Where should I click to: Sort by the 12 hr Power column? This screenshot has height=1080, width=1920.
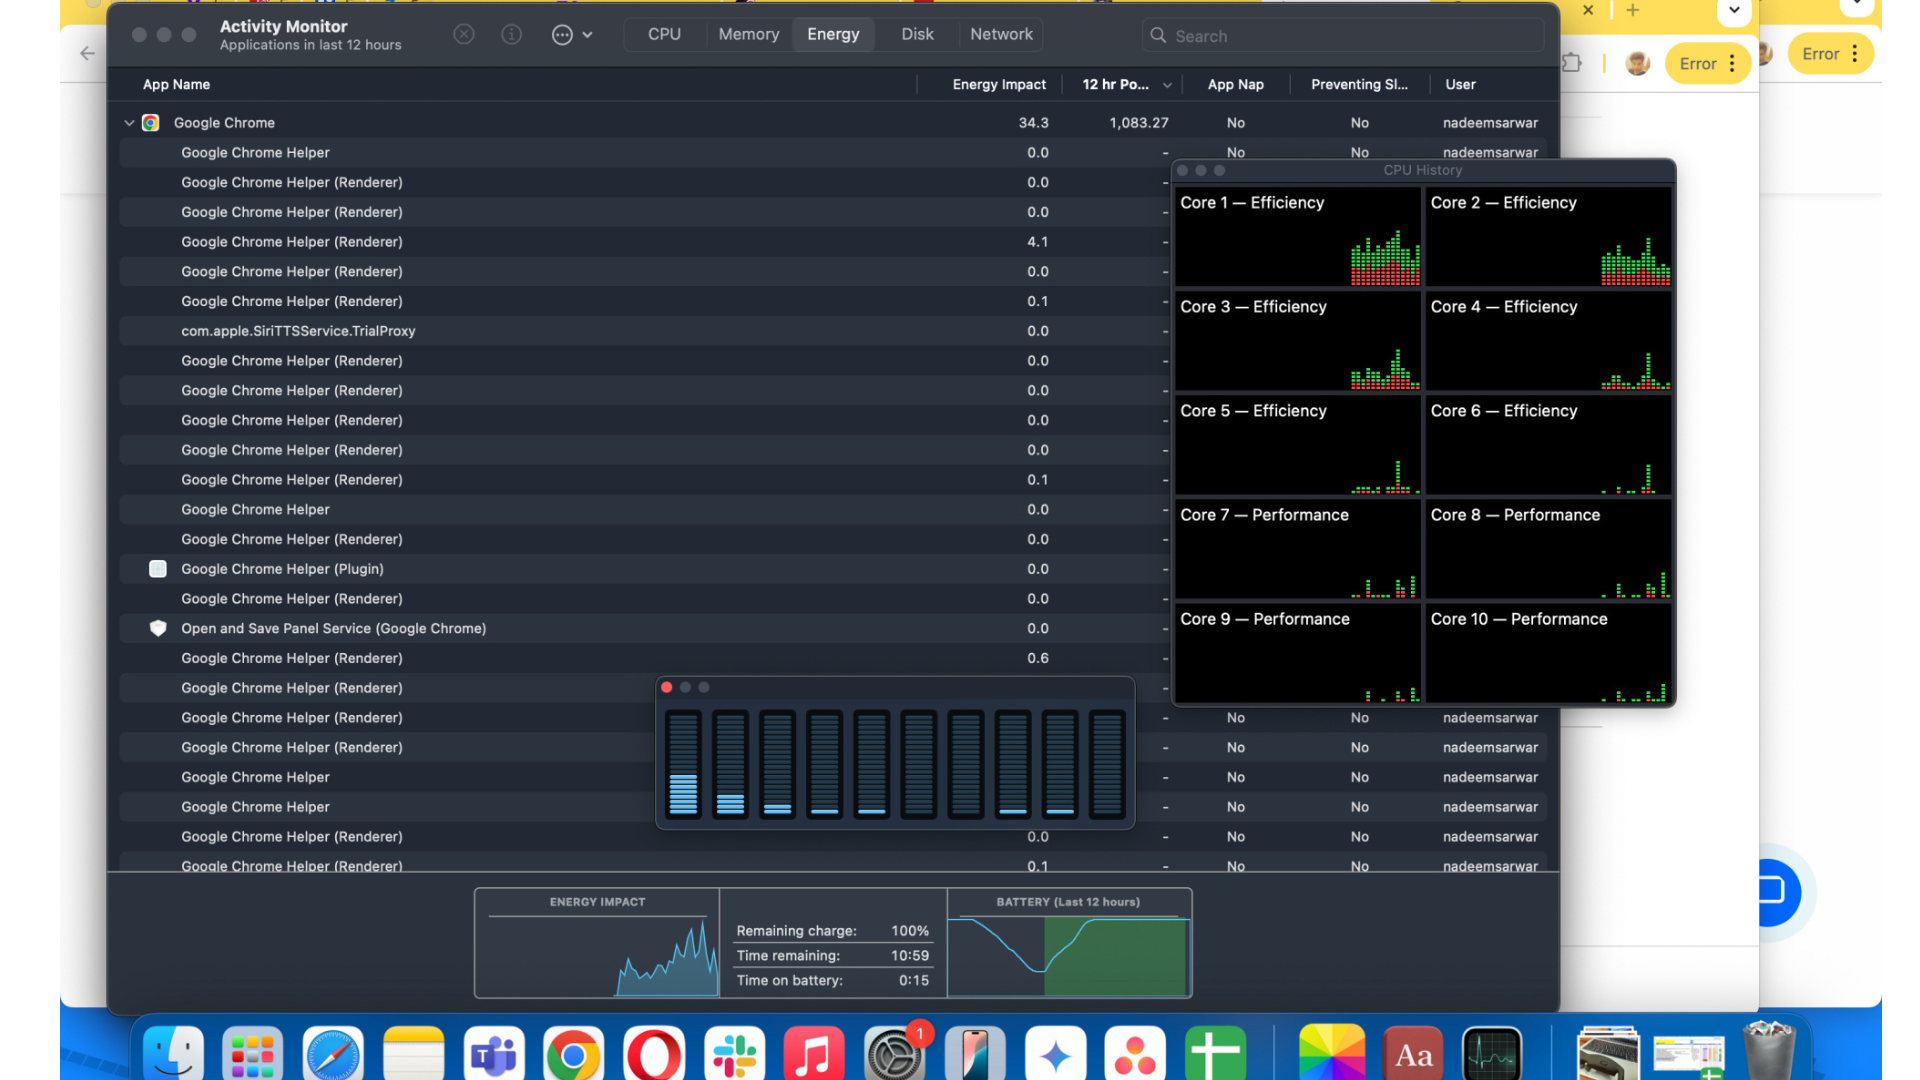[1115, 85]
